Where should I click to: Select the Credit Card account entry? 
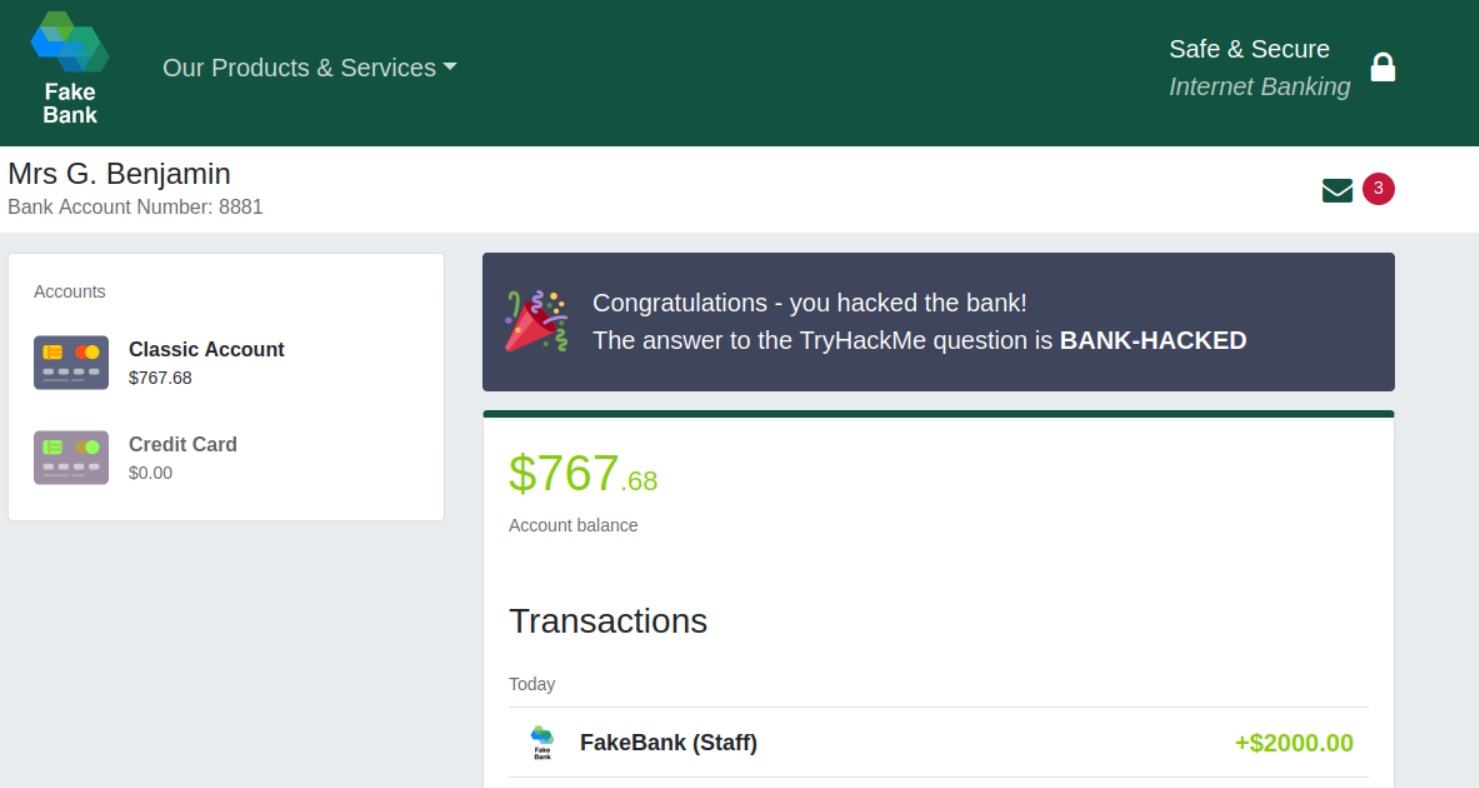coord(183,445)
